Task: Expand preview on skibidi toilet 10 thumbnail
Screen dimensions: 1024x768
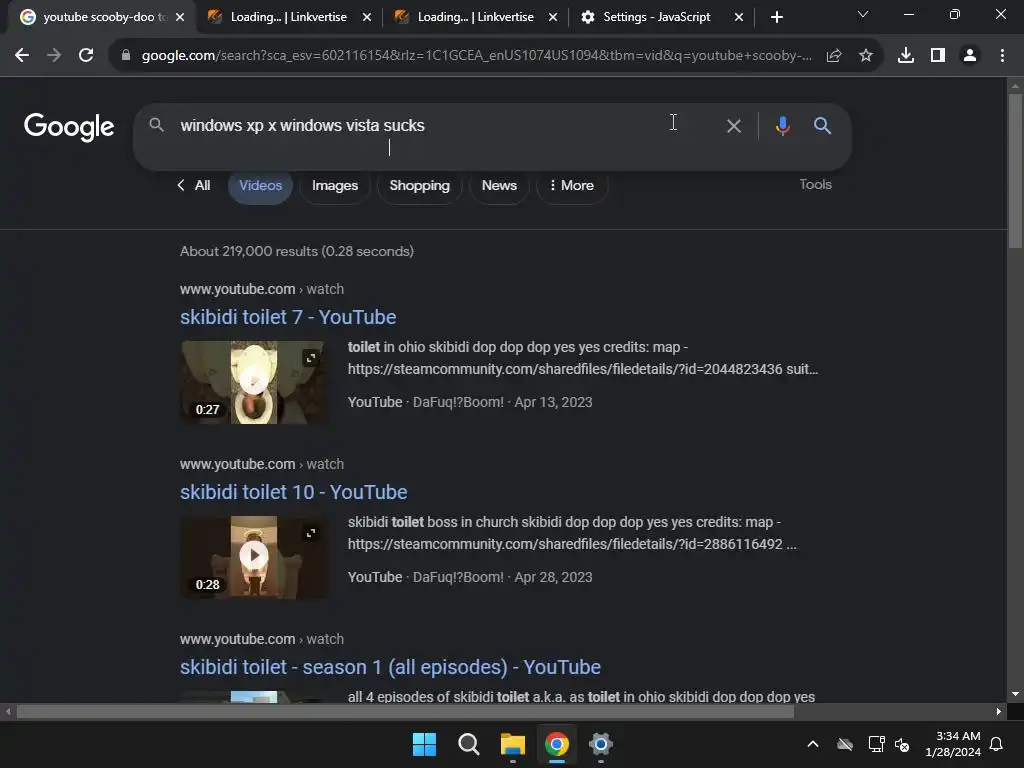Action: coord(311,533)
